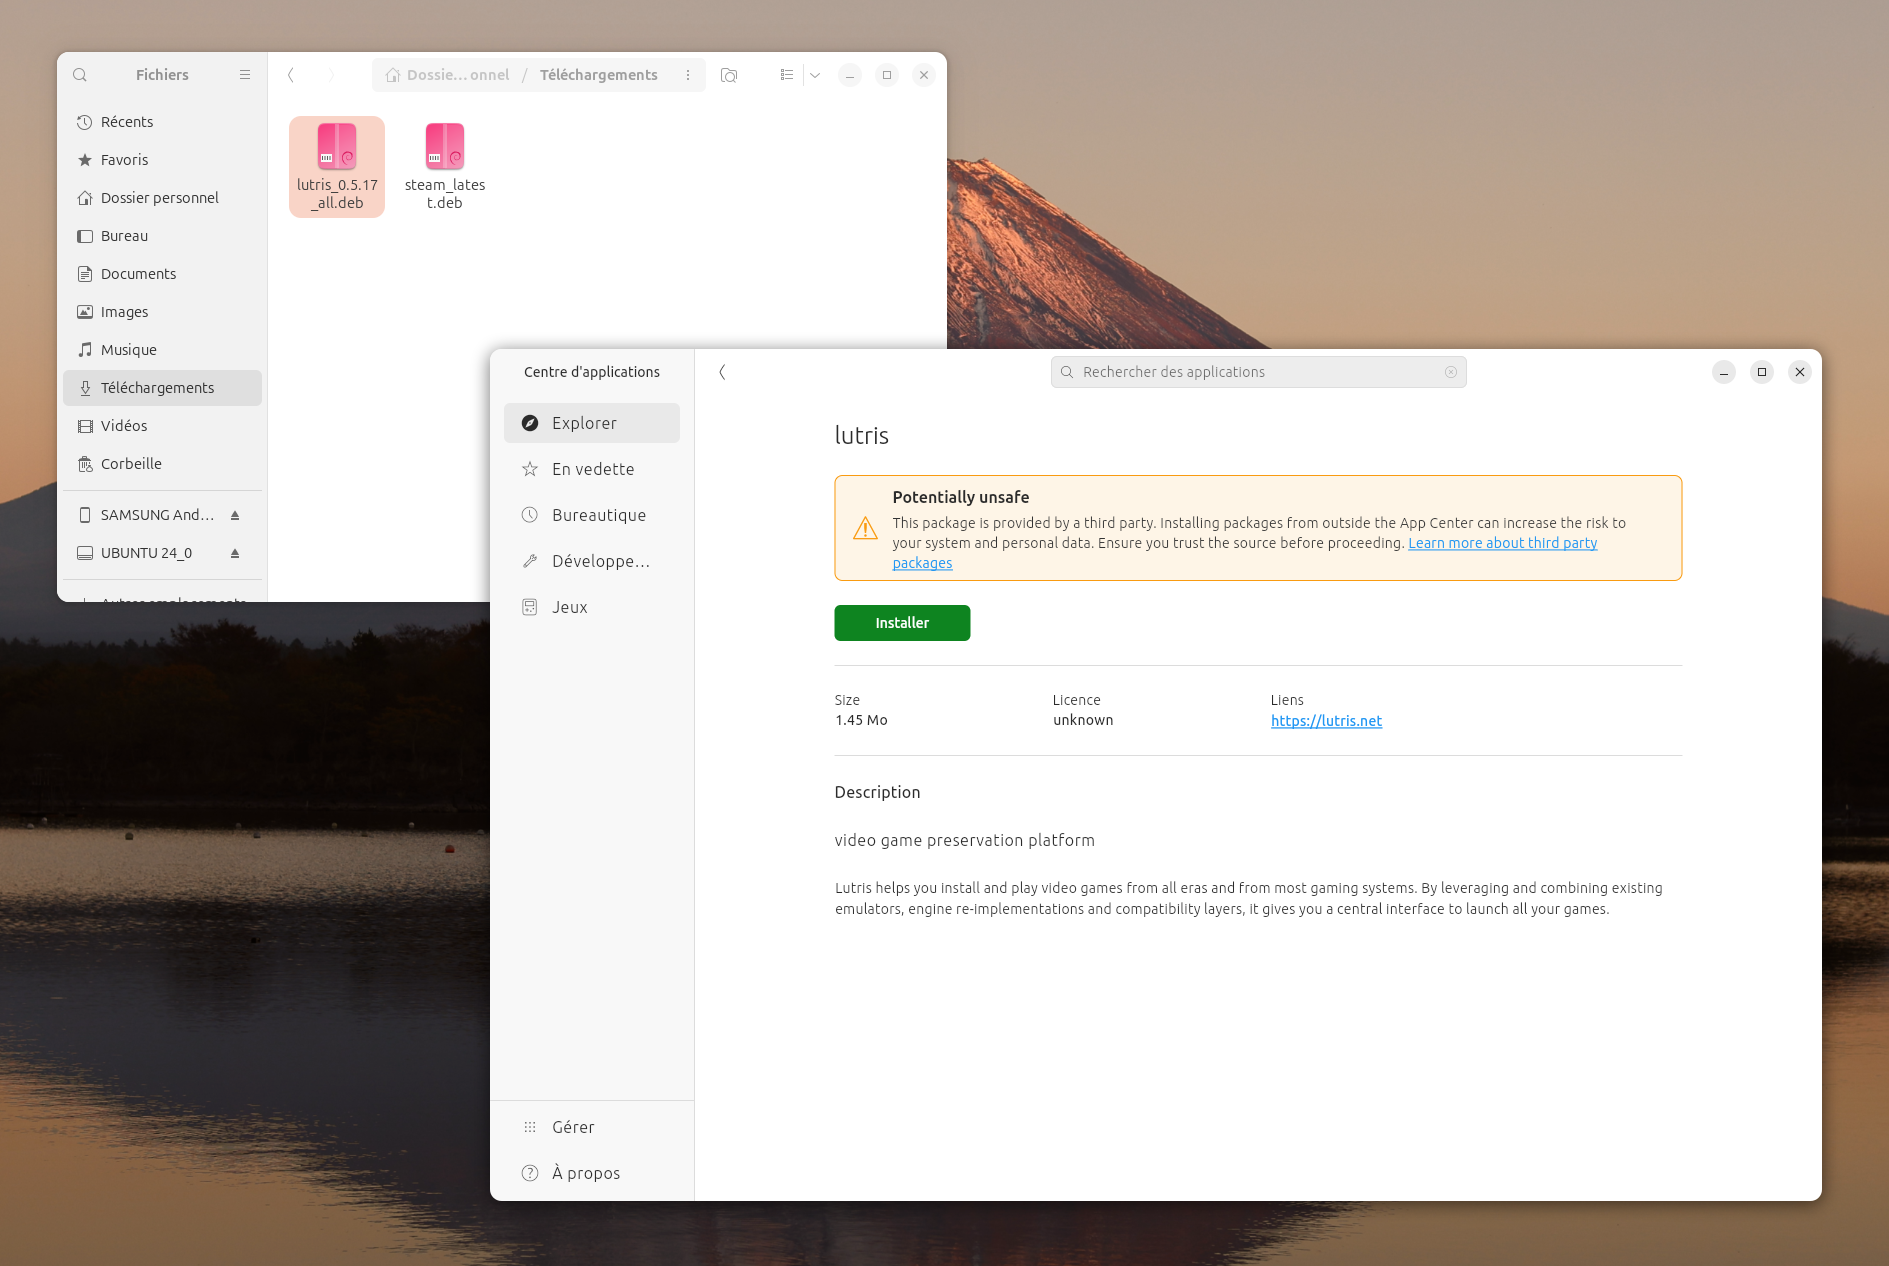This screenshot has width=1889, height=1266.
Task: Open Récents in Fichiers sidebar
Action: coord(162,122)
